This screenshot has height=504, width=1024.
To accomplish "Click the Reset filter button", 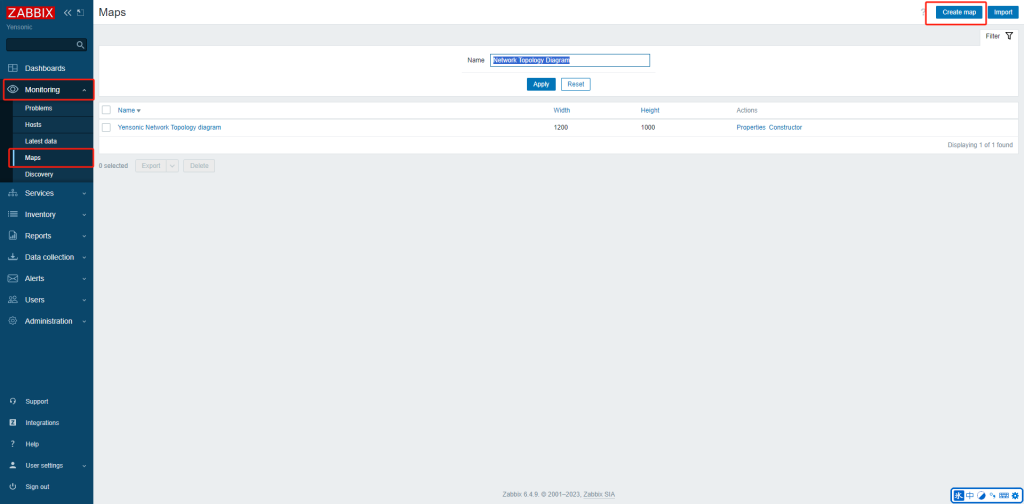I will pyautogui.click(x=576, y=84).
